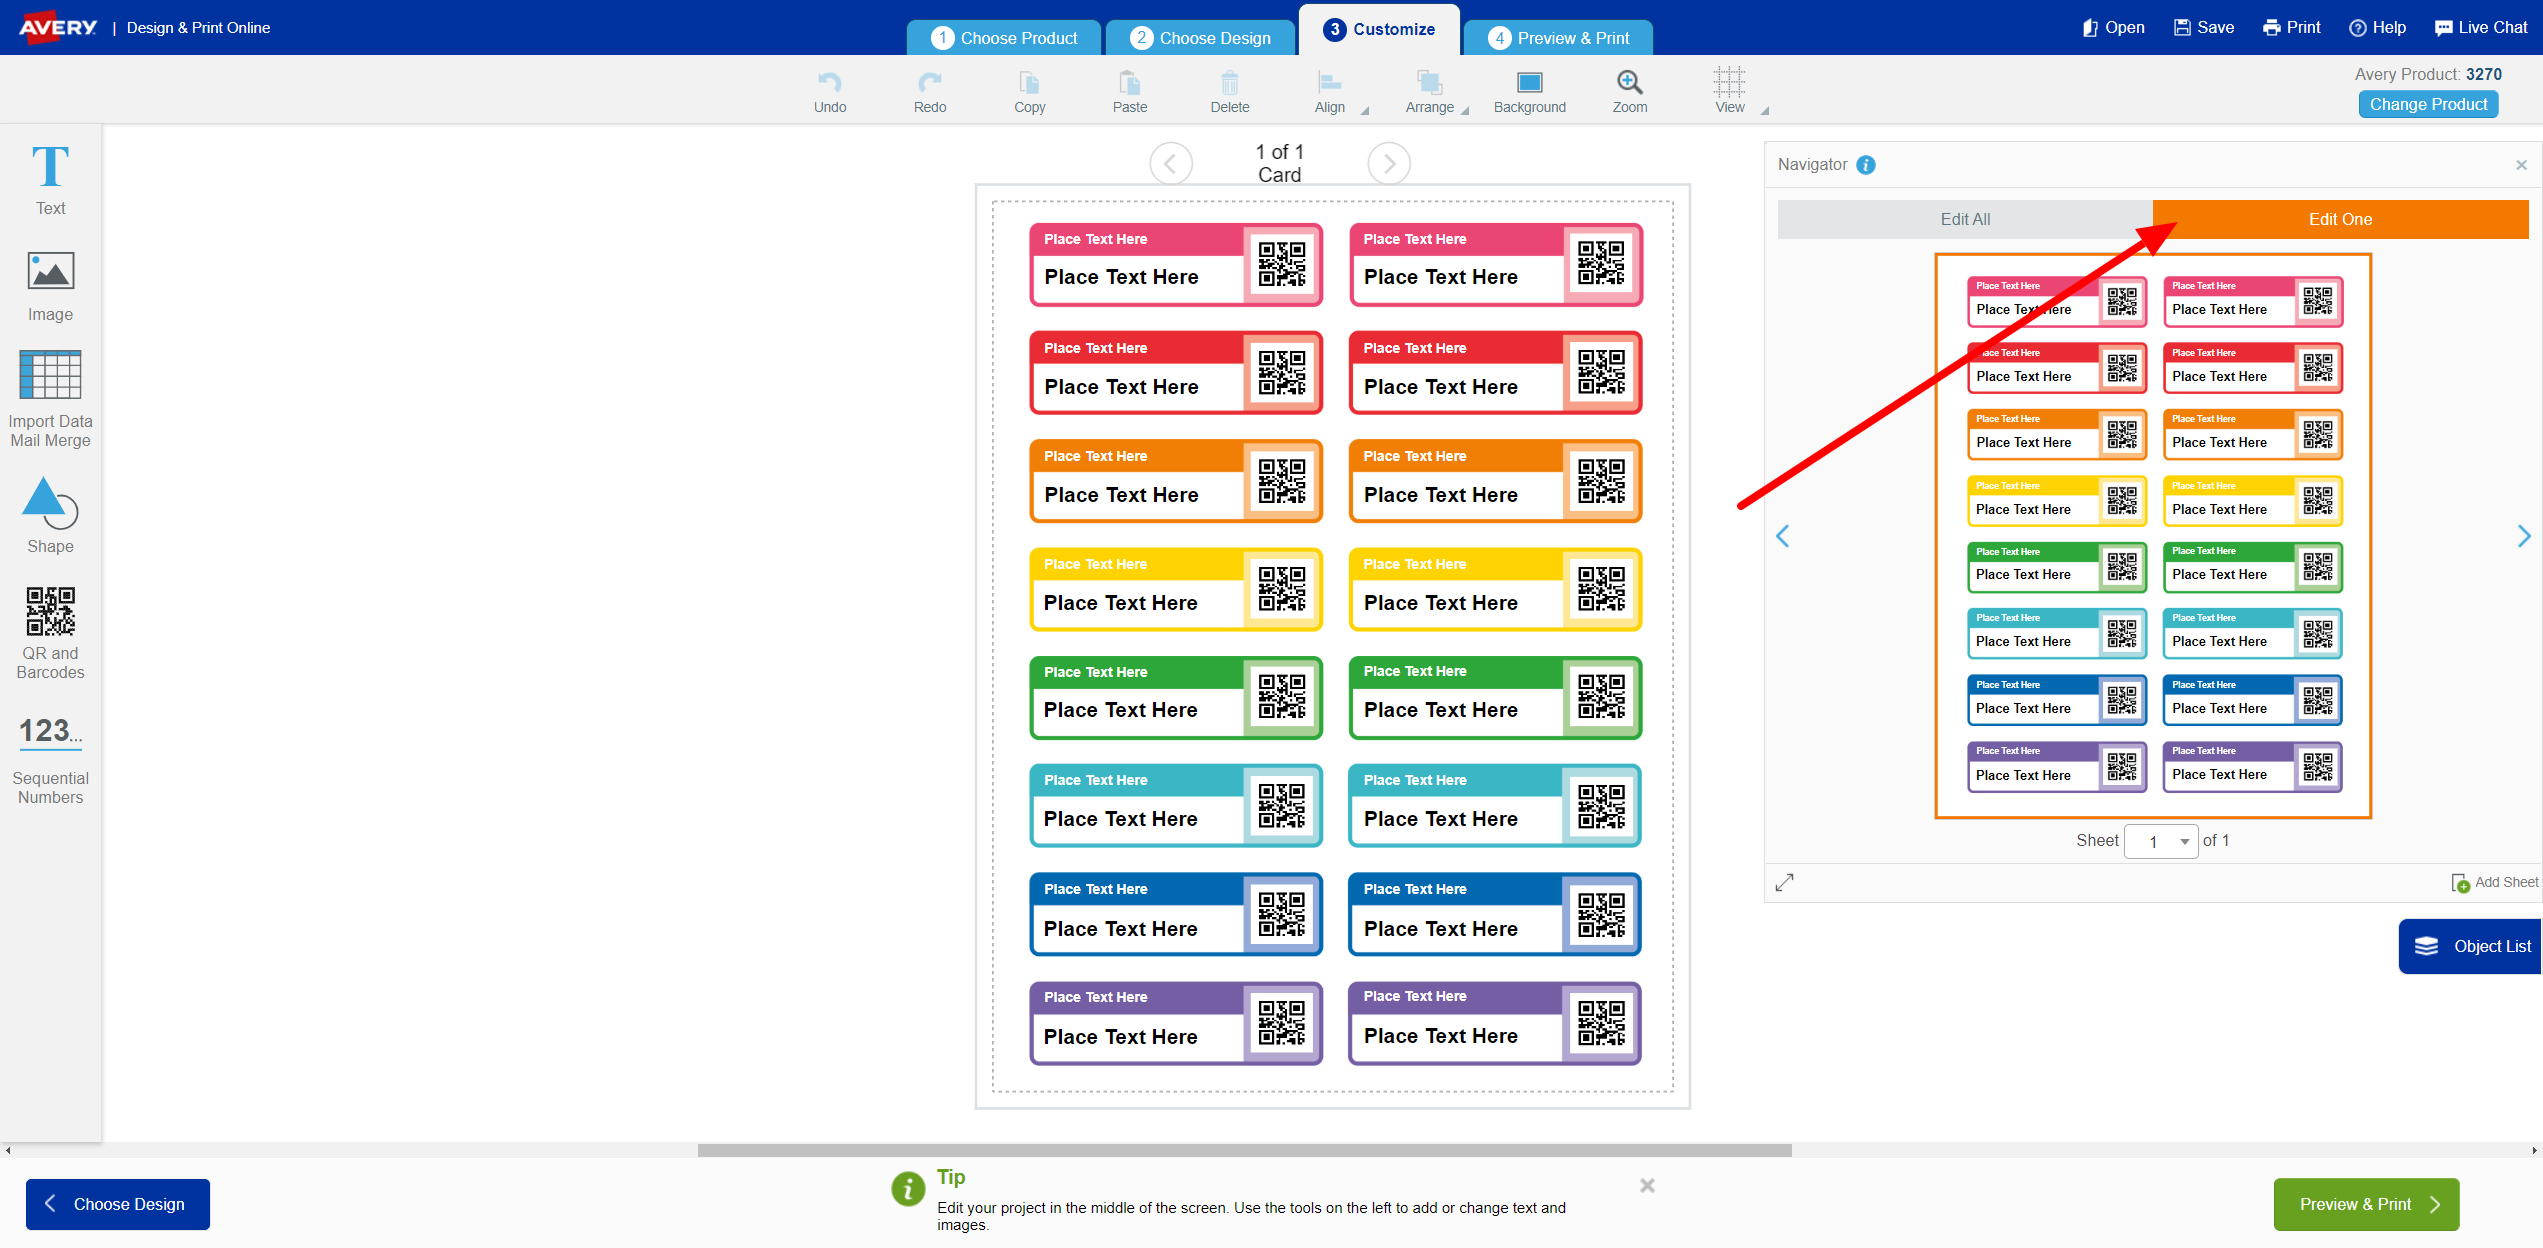Viewport: 2543px width, 1248px height.
Task: Click the Paste toolbar icon
Action: coord(1130,92)
